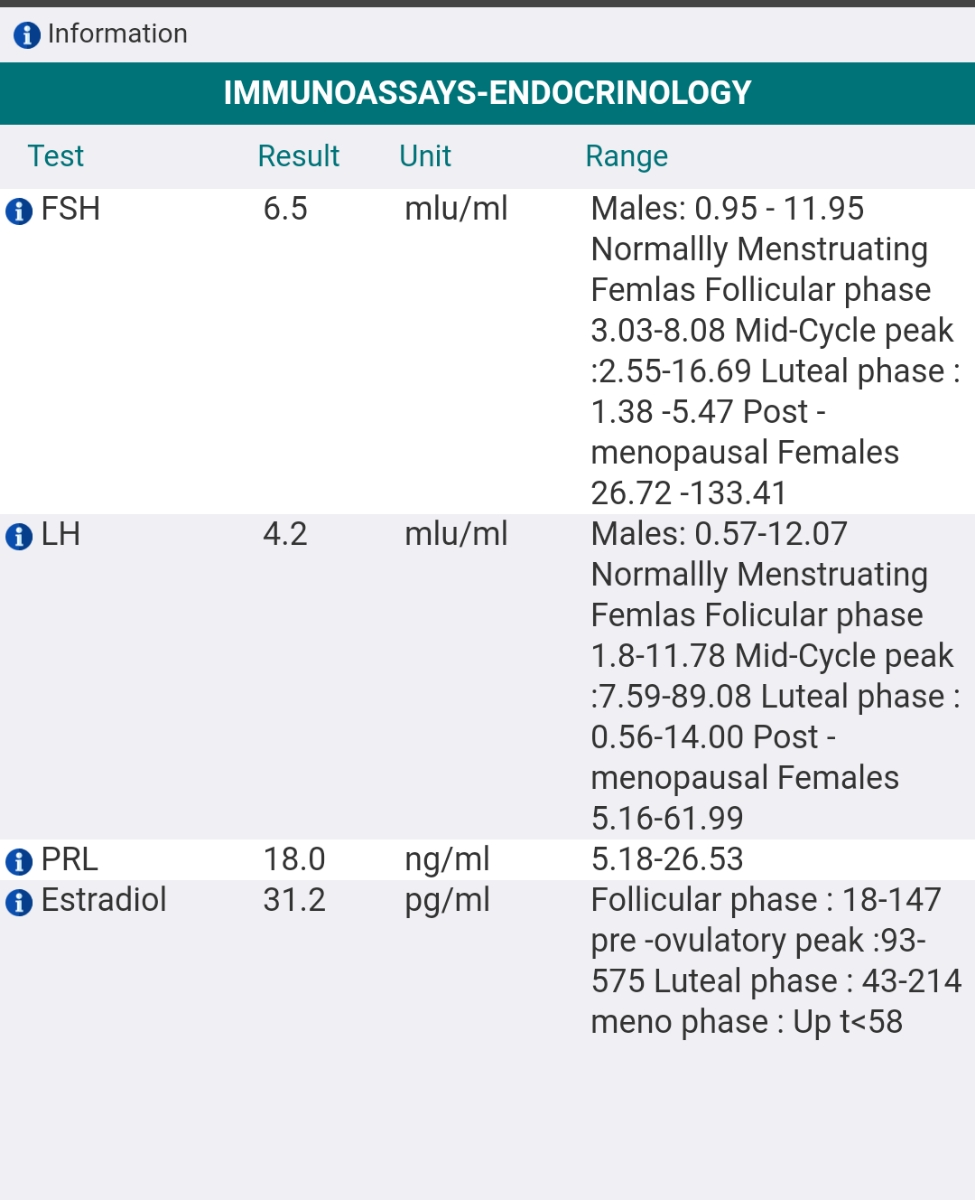Select the PRL test name
This screenshot has height=1200, width=975.
tap(69, 859)
